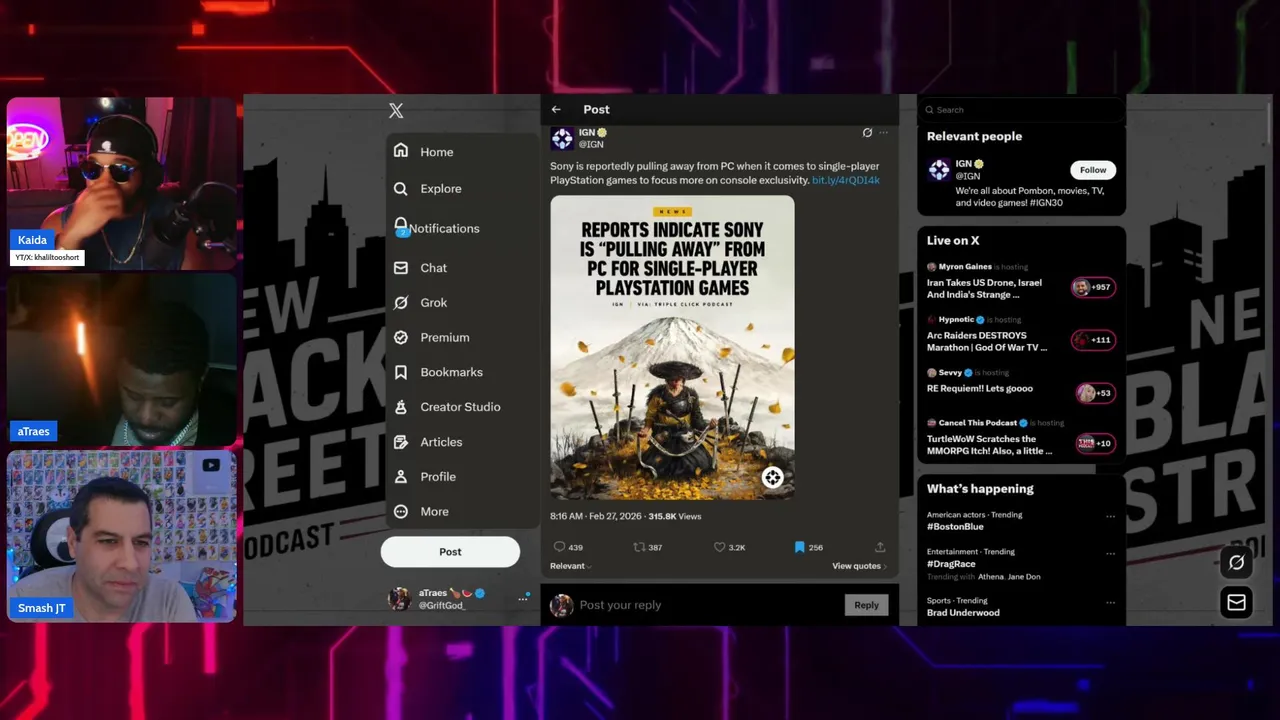This screenshot has width=1280, height=720.
Task: Click the +111 listeners badge
Action: point(1092,340)
